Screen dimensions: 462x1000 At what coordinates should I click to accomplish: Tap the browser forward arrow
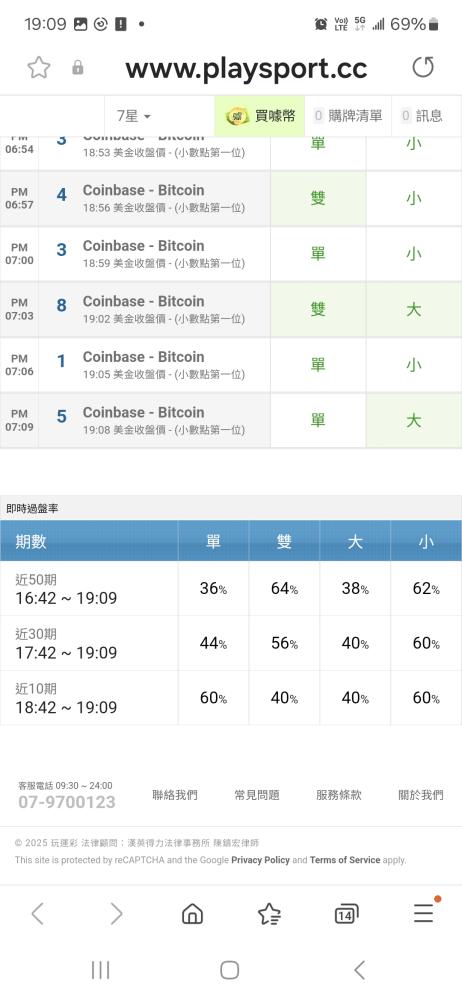click(116, 914)
